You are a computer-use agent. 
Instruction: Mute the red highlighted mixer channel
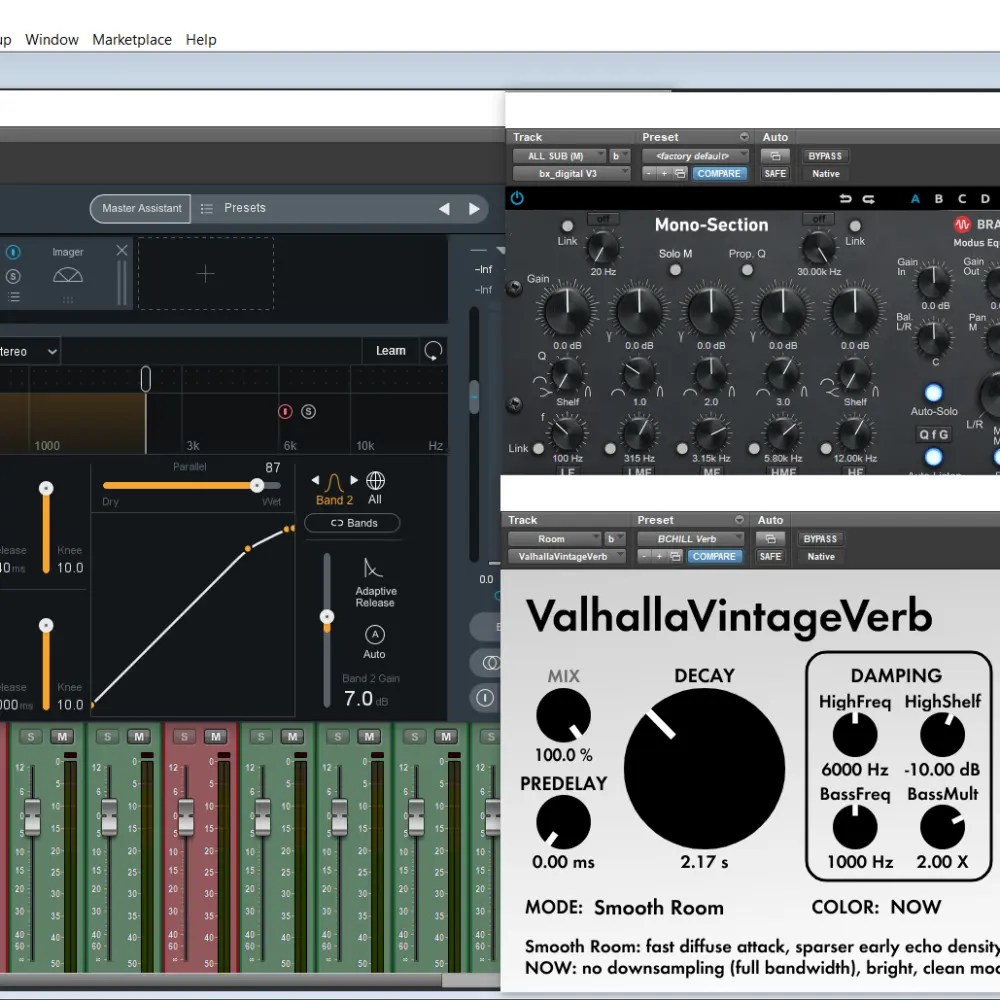(x=216, y=737)
